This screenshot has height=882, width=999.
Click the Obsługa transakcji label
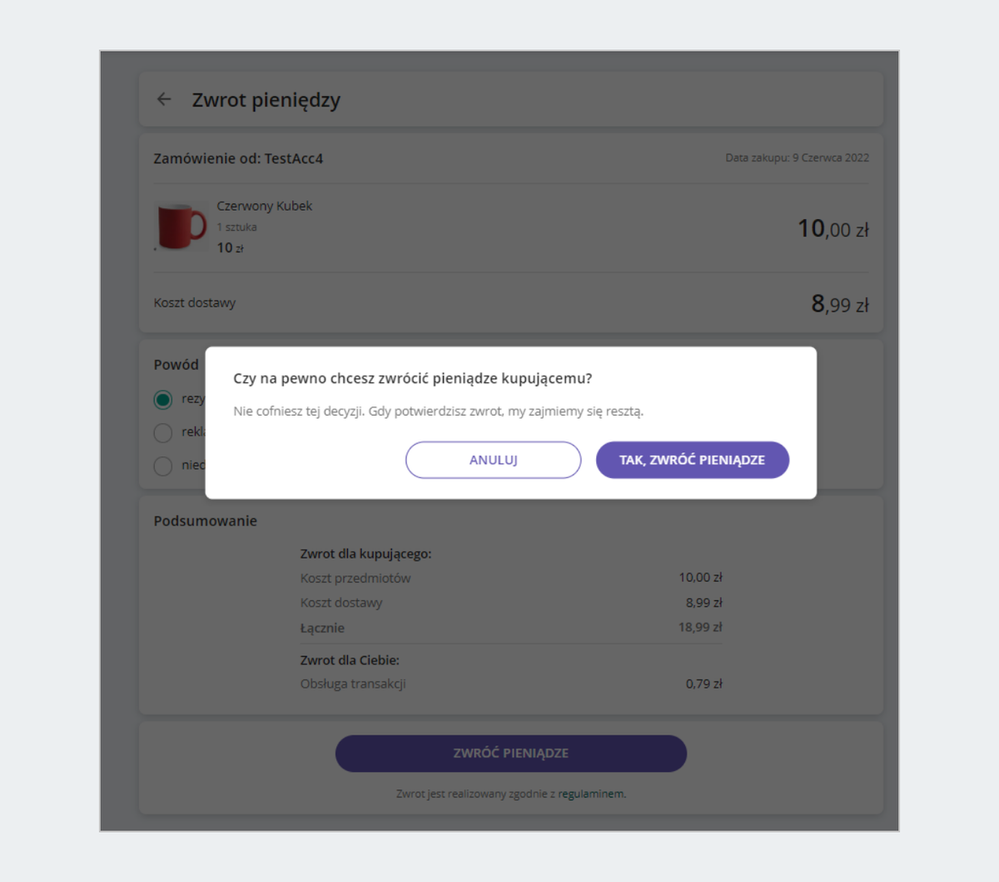click(352, 684)
